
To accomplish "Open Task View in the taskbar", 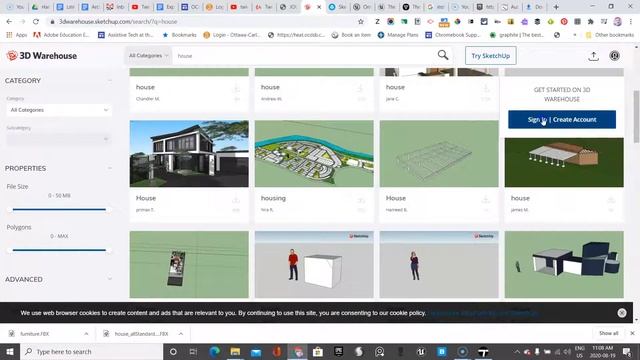I will (x=193, y=351).
